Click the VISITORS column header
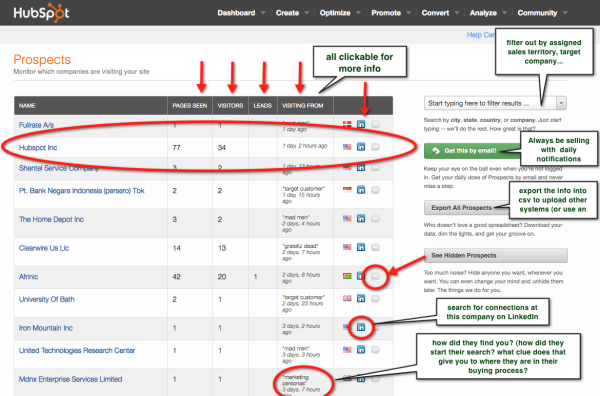This screenshot has width=600, height=396. coord(230,106)
